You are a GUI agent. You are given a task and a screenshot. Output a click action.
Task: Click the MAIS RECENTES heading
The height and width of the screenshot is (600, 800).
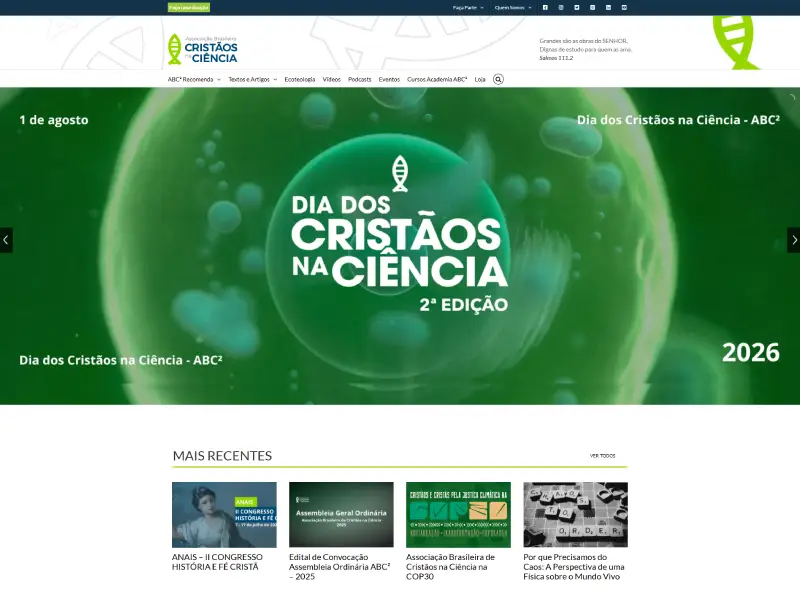click(222, 456)
